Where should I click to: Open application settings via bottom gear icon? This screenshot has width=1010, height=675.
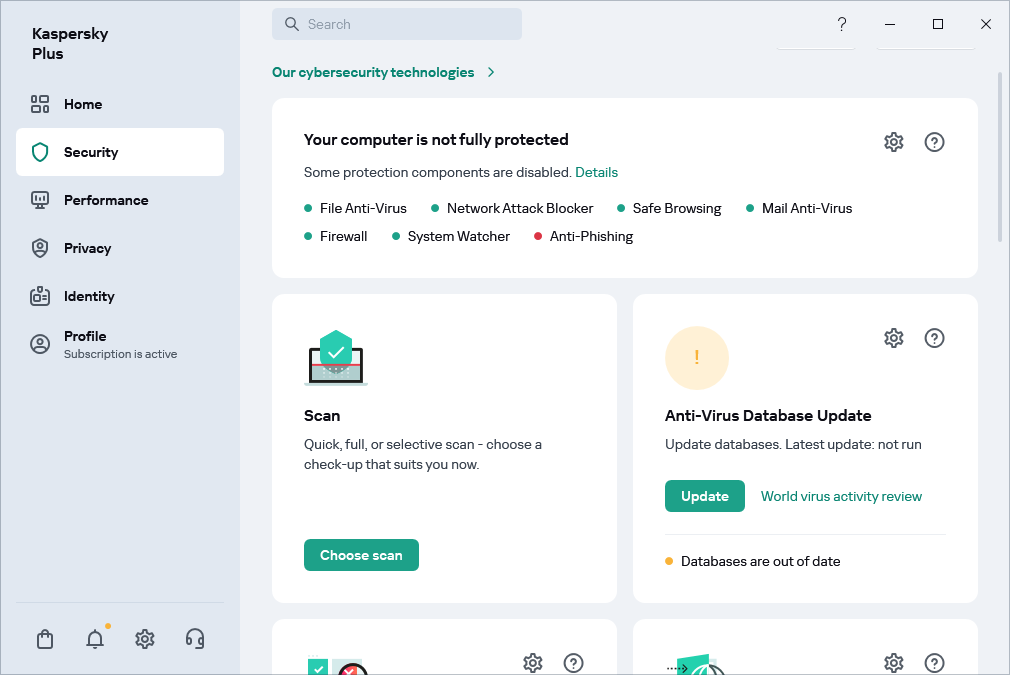tap(144, 638)
